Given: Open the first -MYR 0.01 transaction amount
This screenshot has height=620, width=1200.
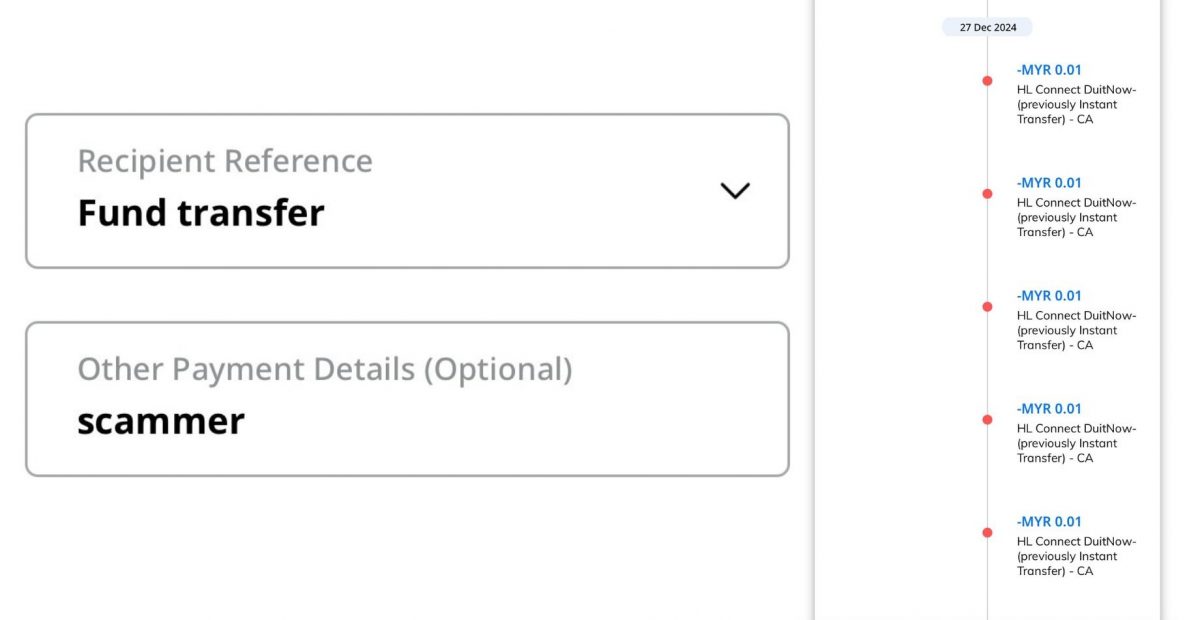Looking at the screenshot, I should (x=1049, y=70).
